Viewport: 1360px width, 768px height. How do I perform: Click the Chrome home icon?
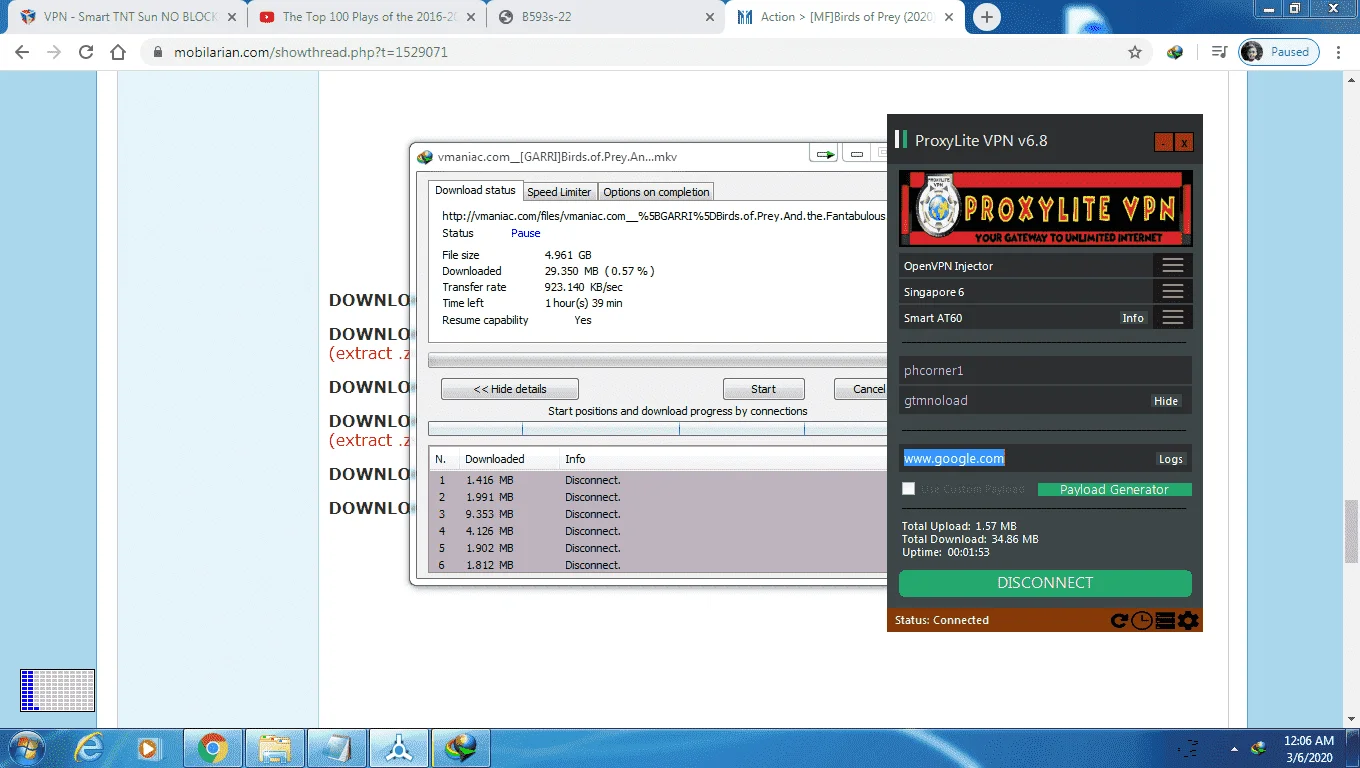(x=118, y=52)
